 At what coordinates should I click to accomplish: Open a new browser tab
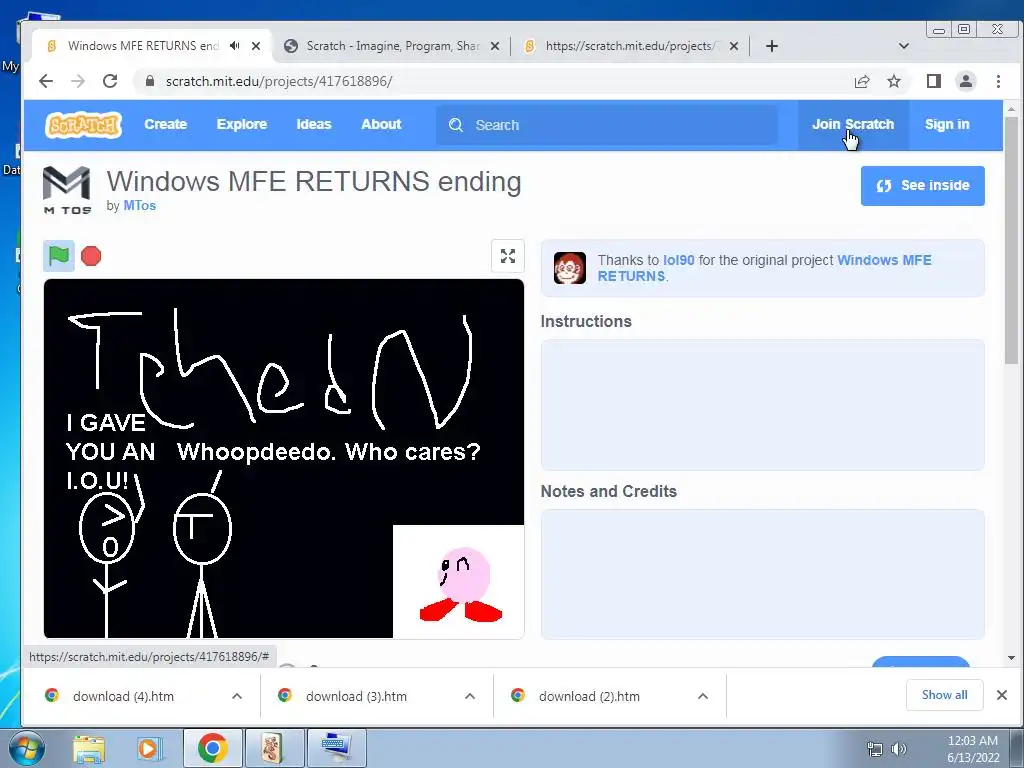[x=772, y=46]
